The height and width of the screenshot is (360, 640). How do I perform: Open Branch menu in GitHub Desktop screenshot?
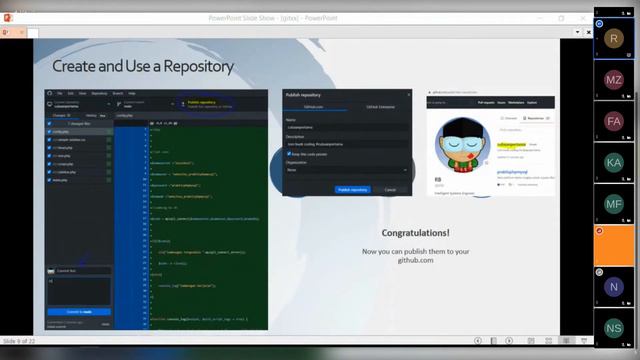(x=118, y=93)
